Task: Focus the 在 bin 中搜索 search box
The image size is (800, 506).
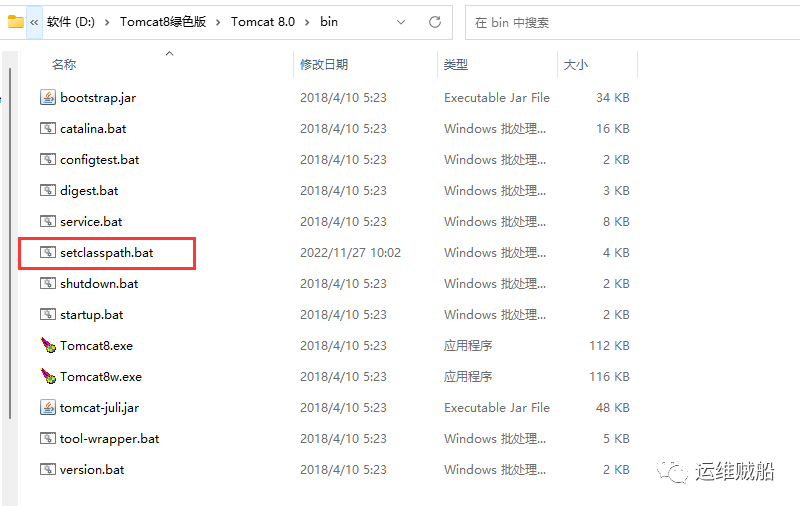Action: click(x=632, y=22)
